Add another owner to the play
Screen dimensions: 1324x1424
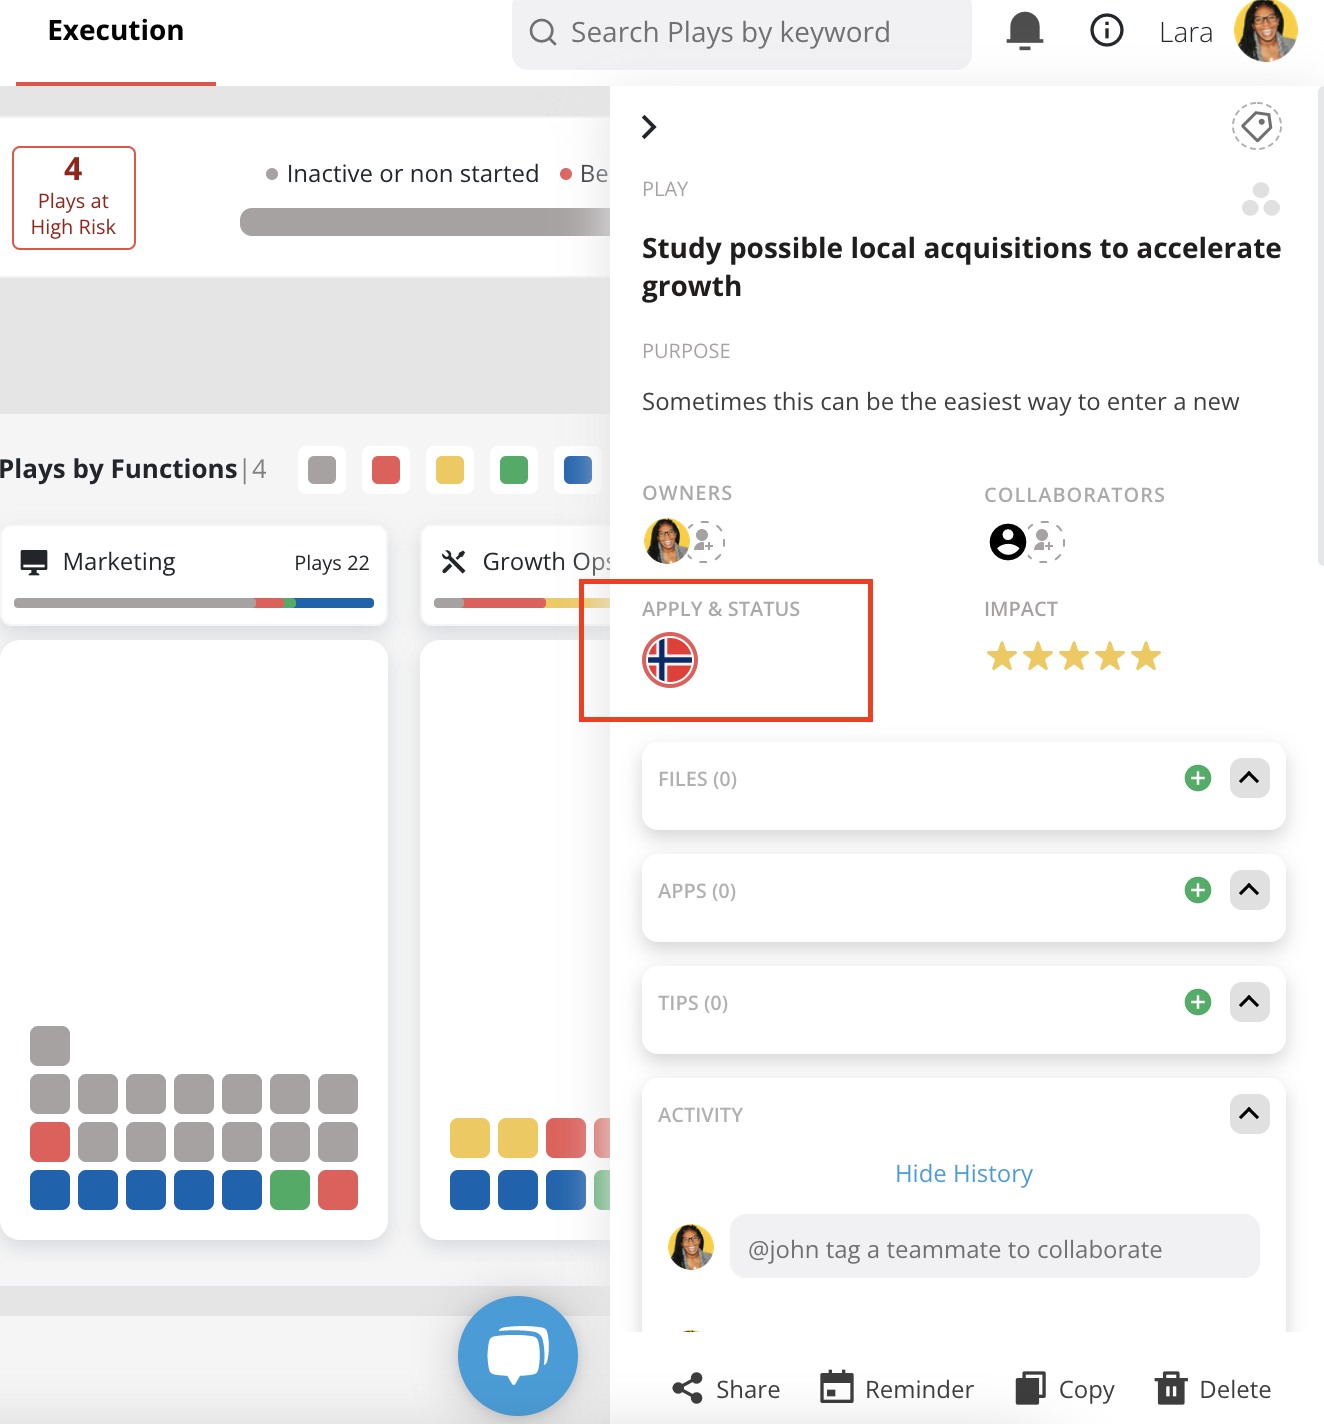pos(705,541)
